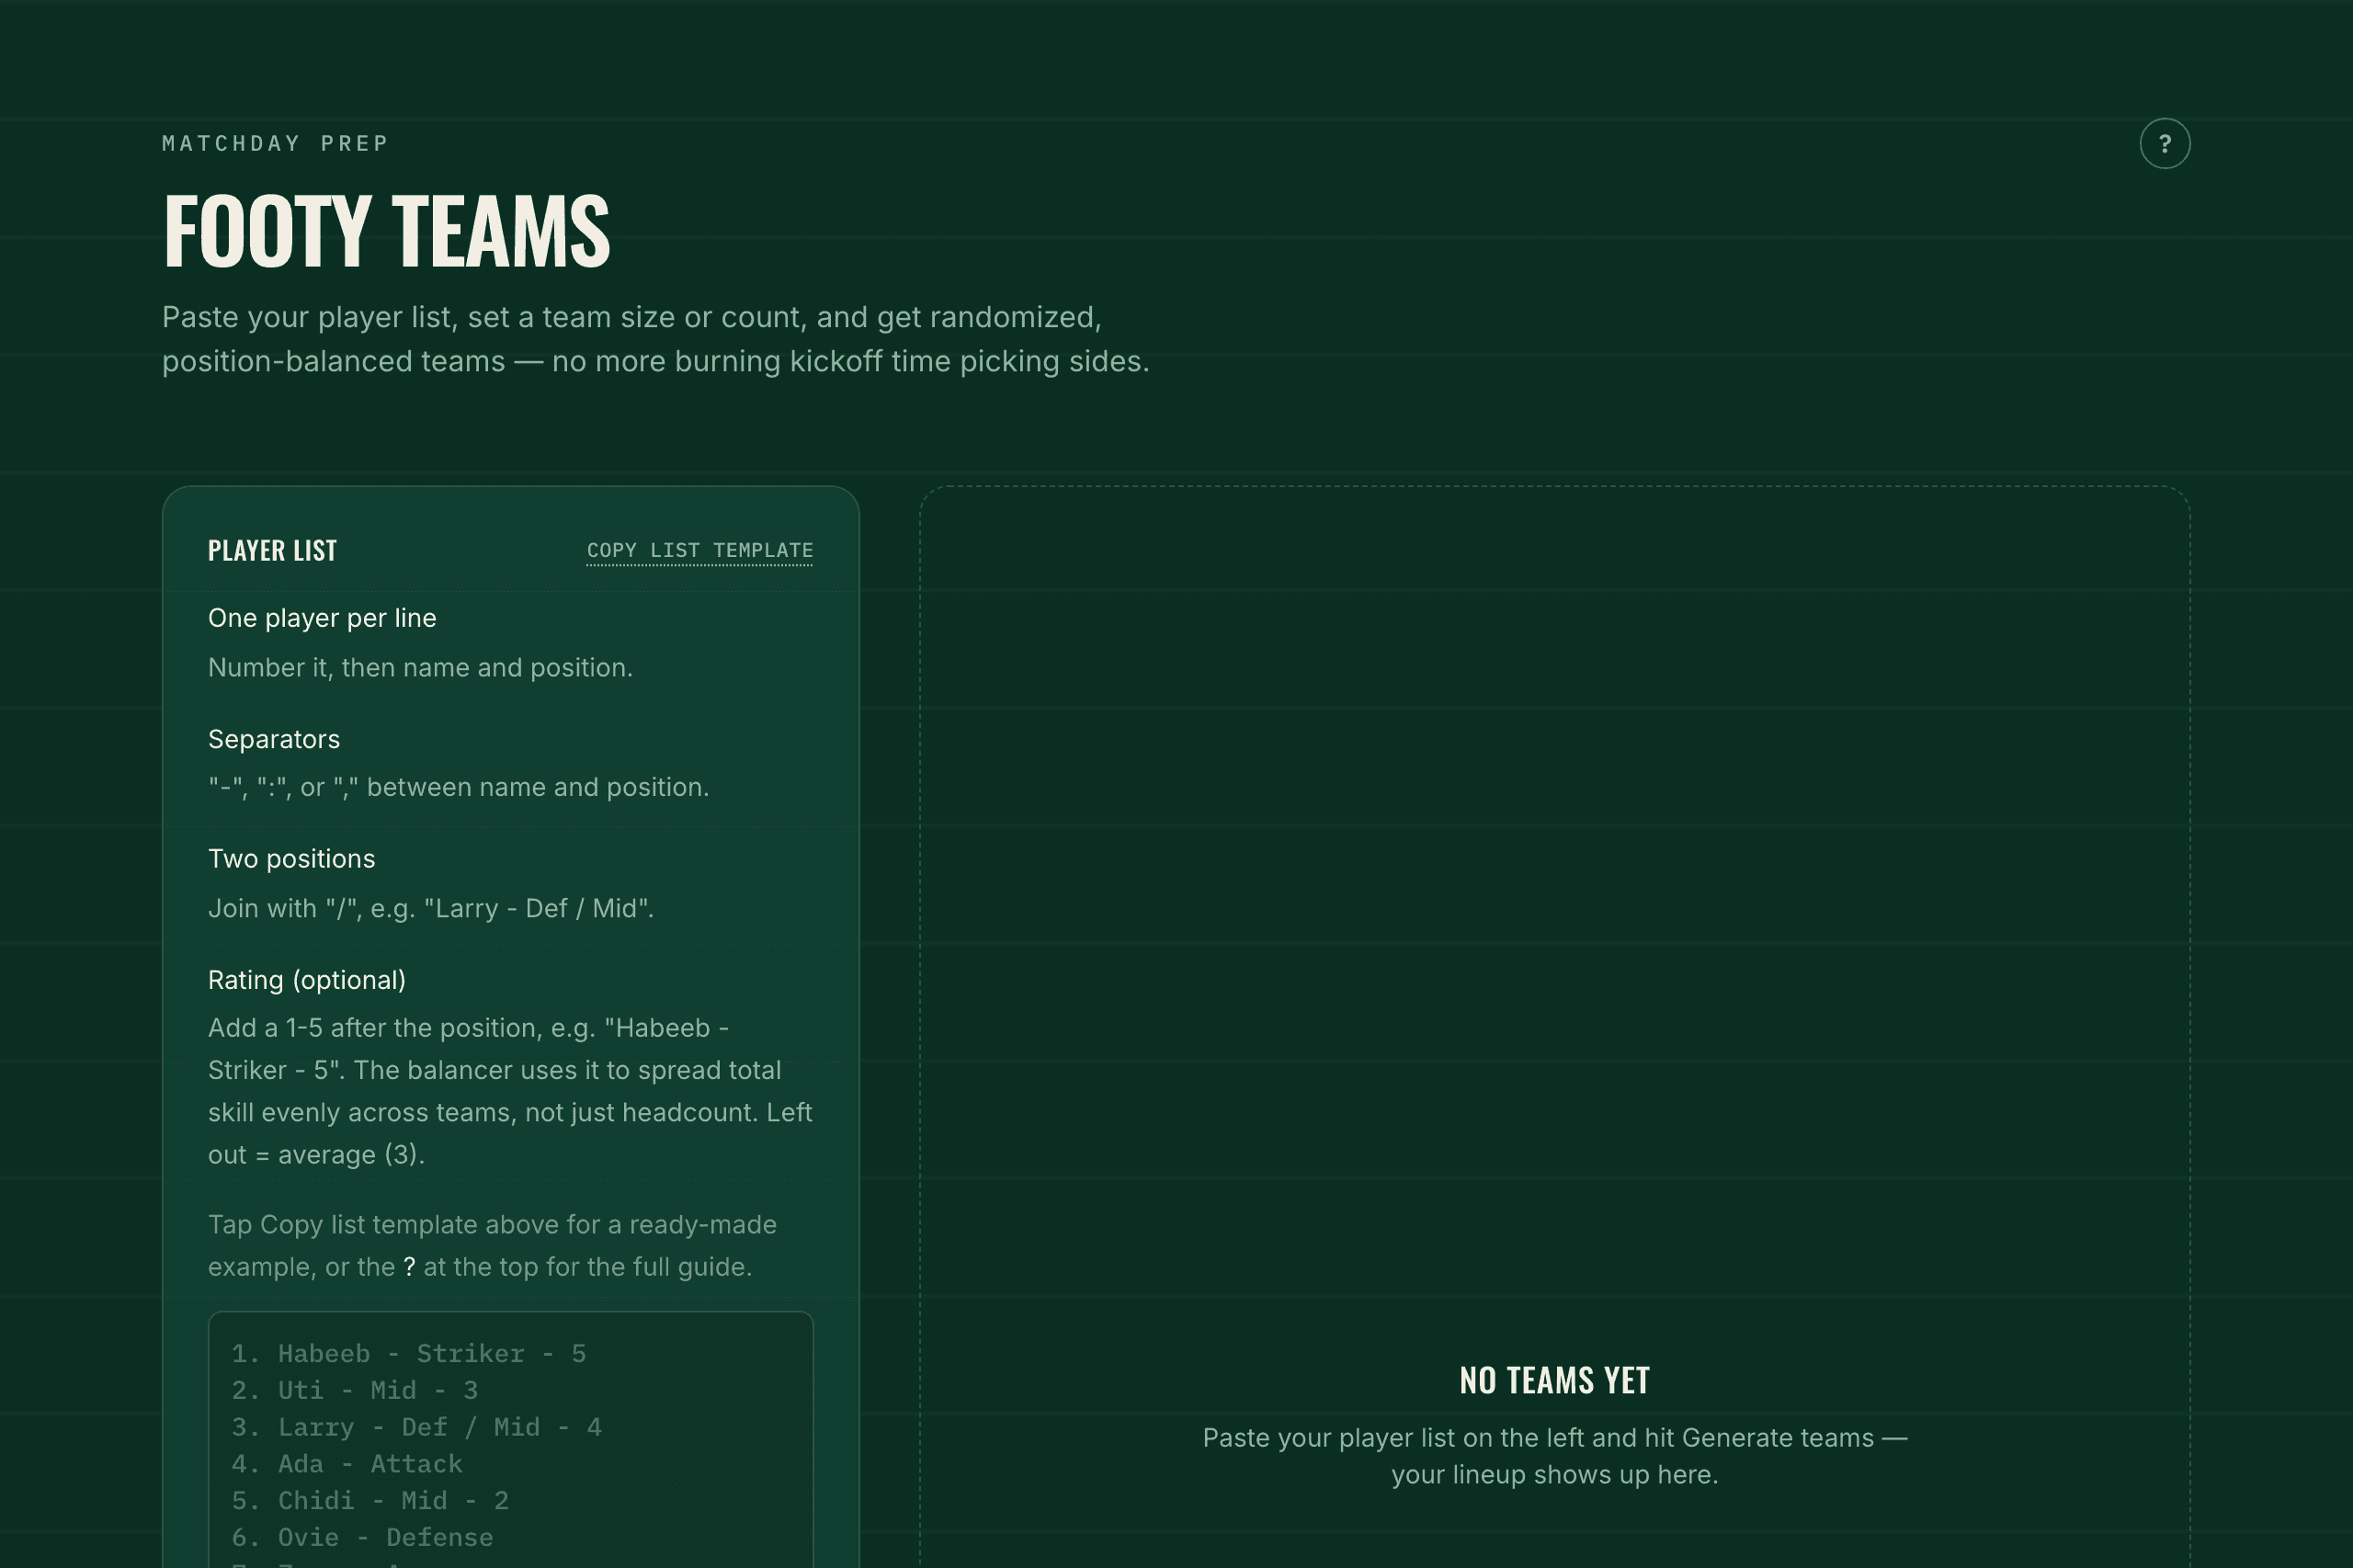This screenshot has height=1568, width=2353.
Task: Click the 'Paste your player list on the left' message
Action: (x=1554, y=1456)
